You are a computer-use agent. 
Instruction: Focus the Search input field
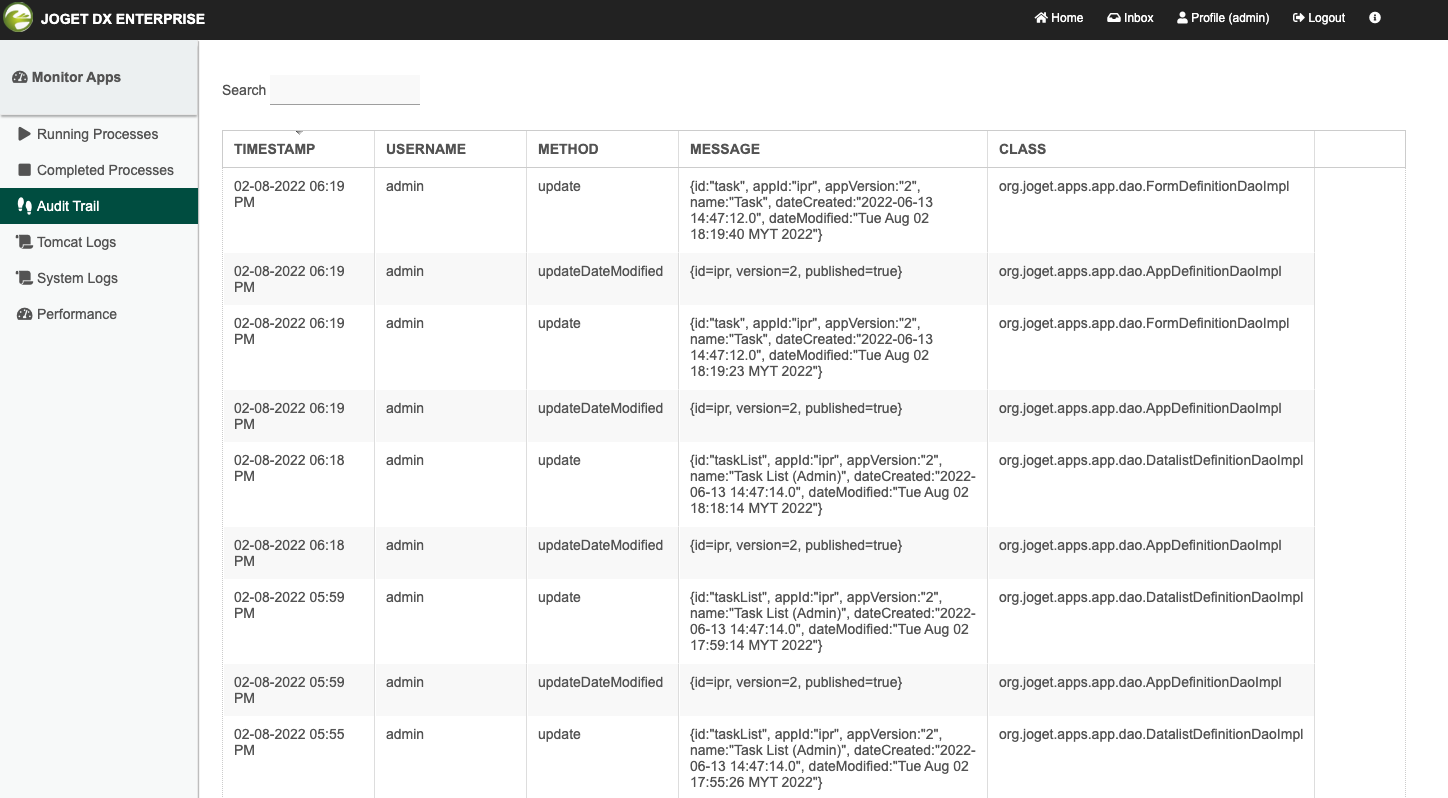coord(345,90)
